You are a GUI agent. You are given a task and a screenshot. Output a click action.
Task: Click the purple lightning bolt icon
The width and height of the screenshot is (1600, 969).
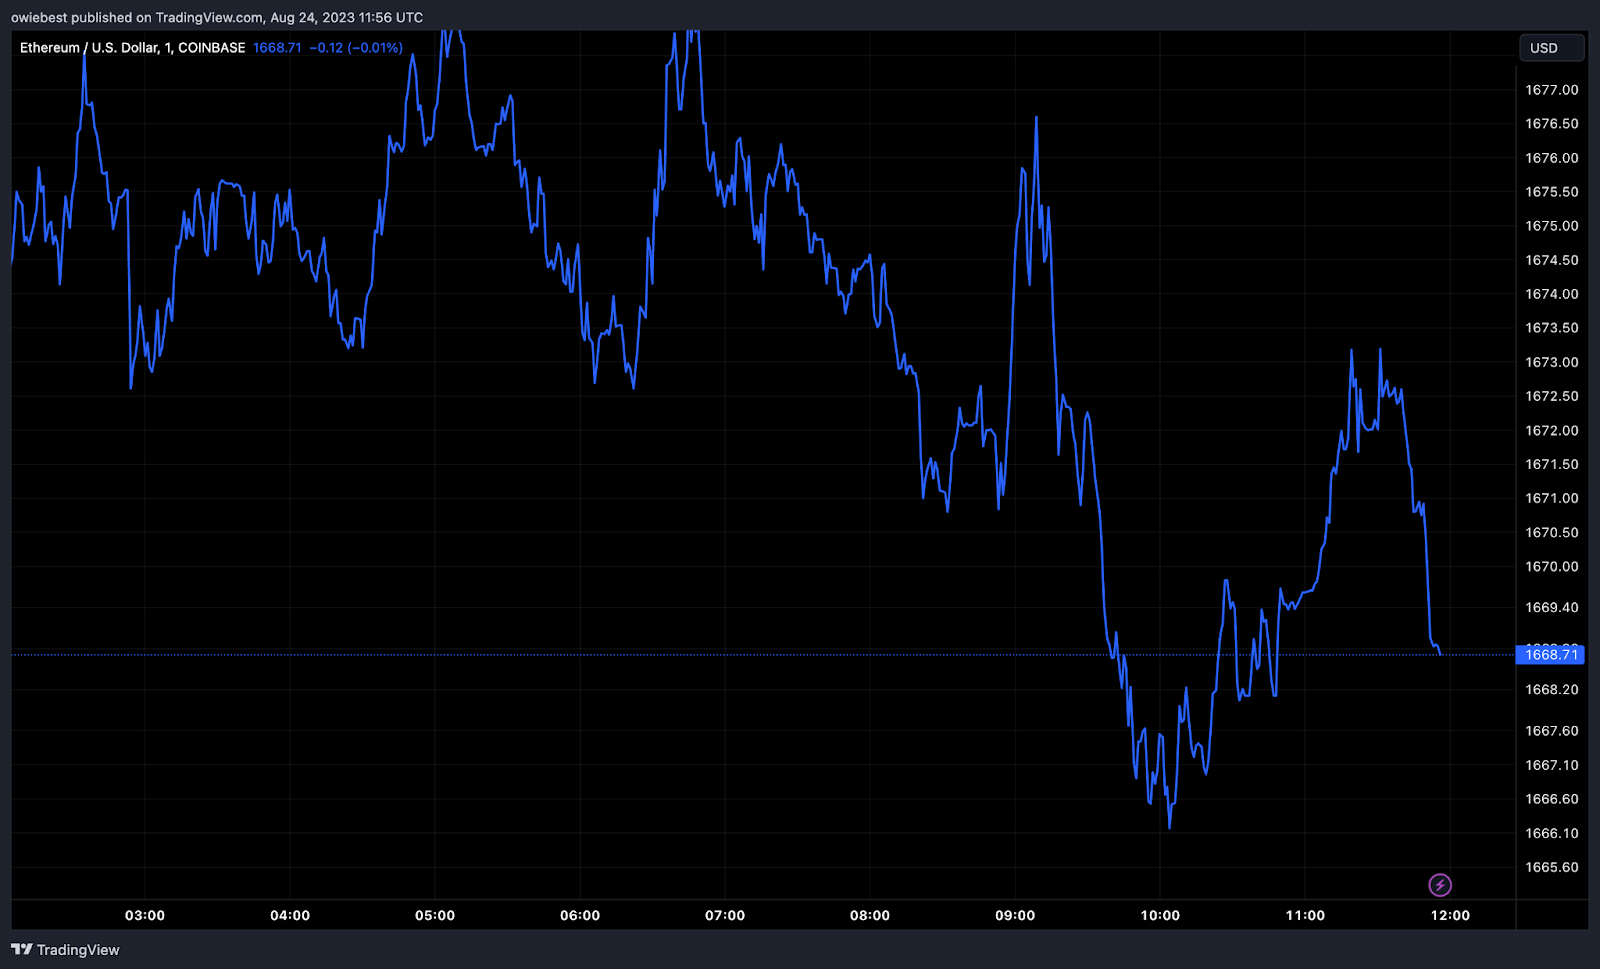(x=1440, y=885)
